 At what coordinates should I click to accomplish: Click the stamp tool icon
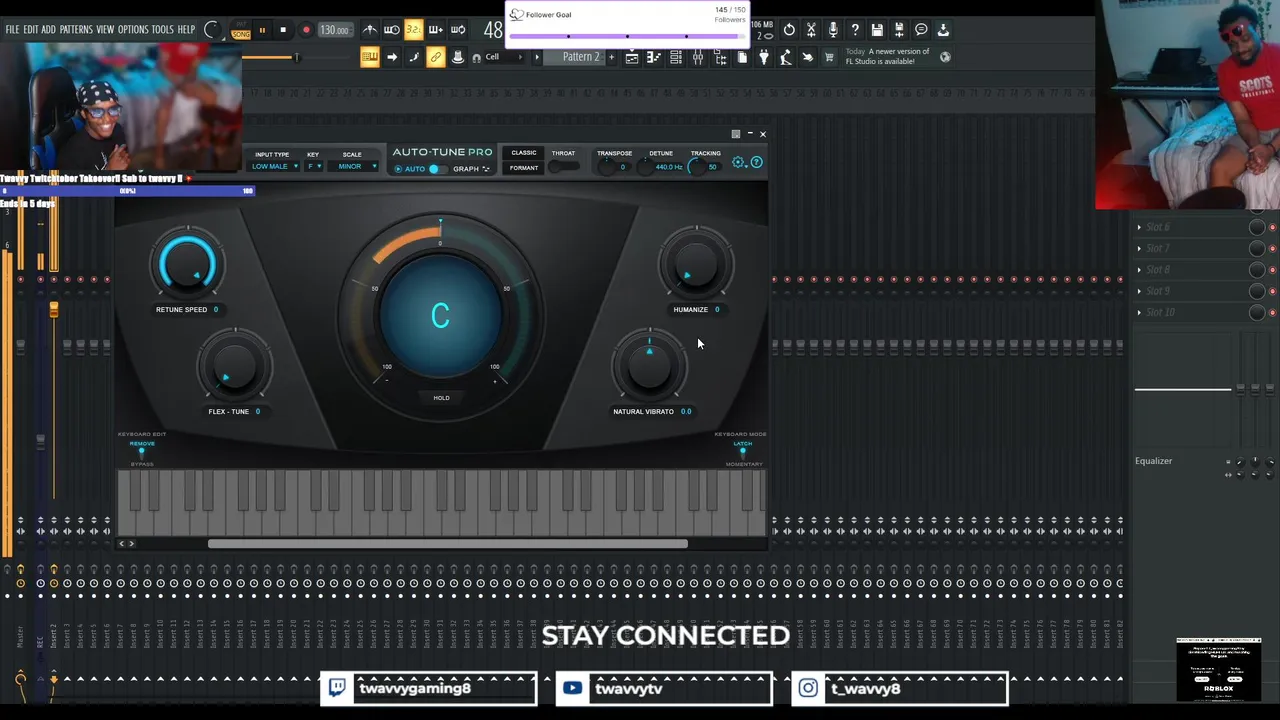[458, 57]
